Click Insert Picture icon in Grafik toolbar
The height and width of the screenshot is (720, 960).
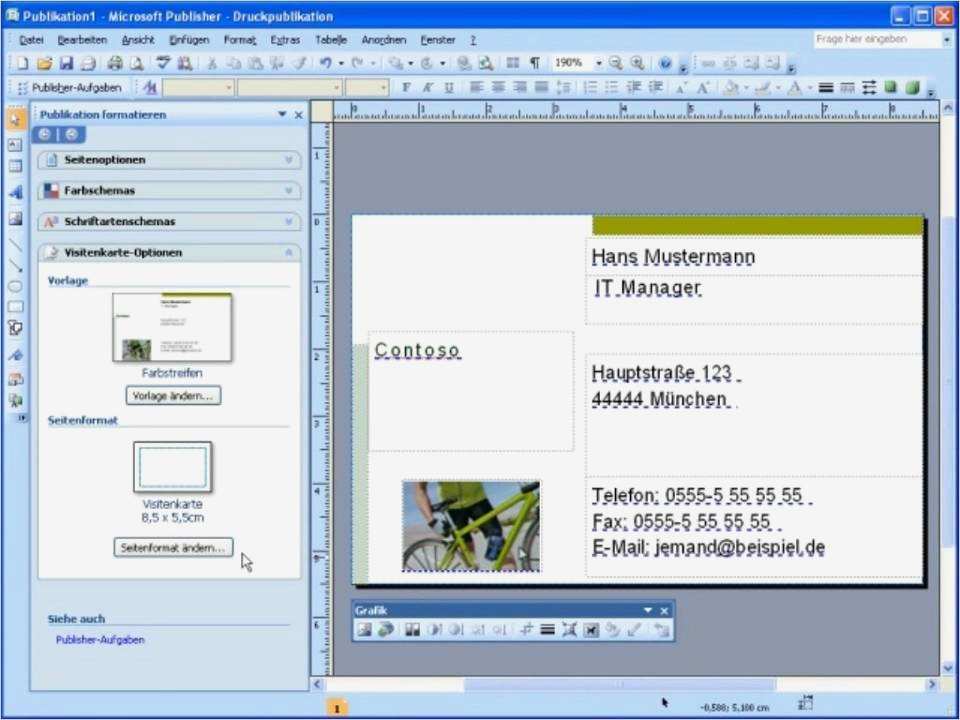tap(364, 629)
